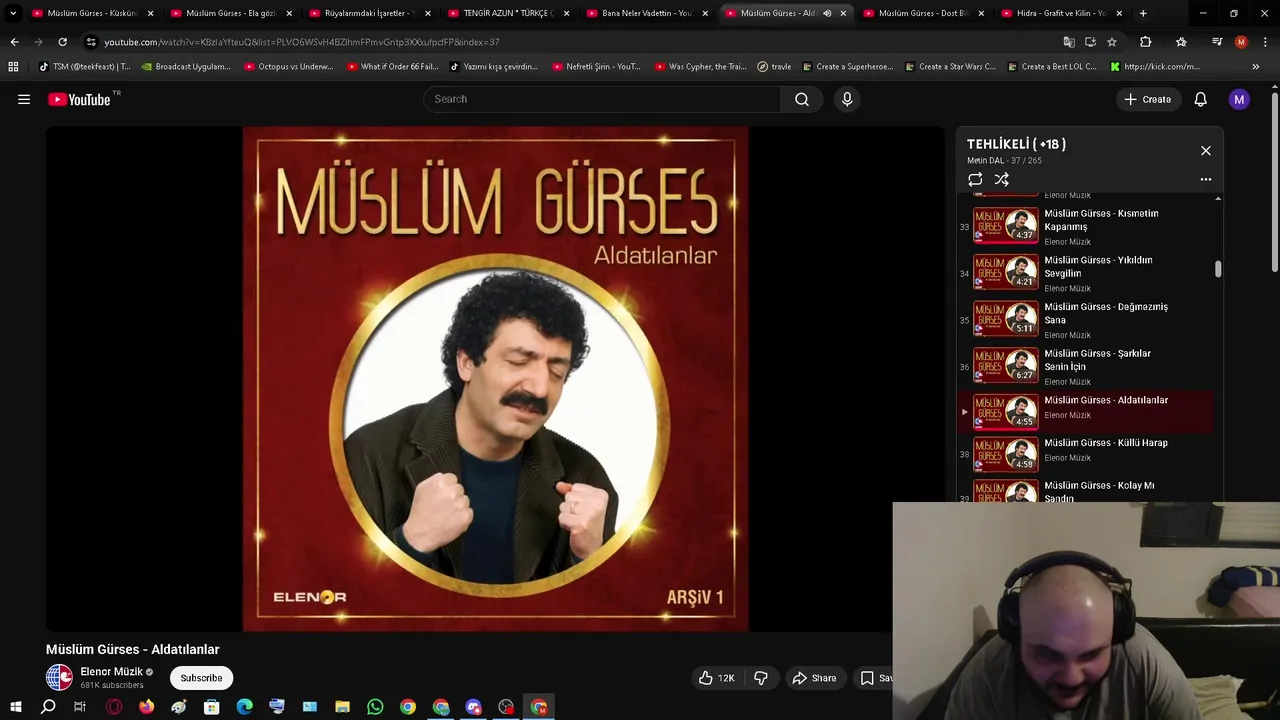Switch to TENGİR AZUN tab
Screen dimensions: 1280x720
pos(508,13)
